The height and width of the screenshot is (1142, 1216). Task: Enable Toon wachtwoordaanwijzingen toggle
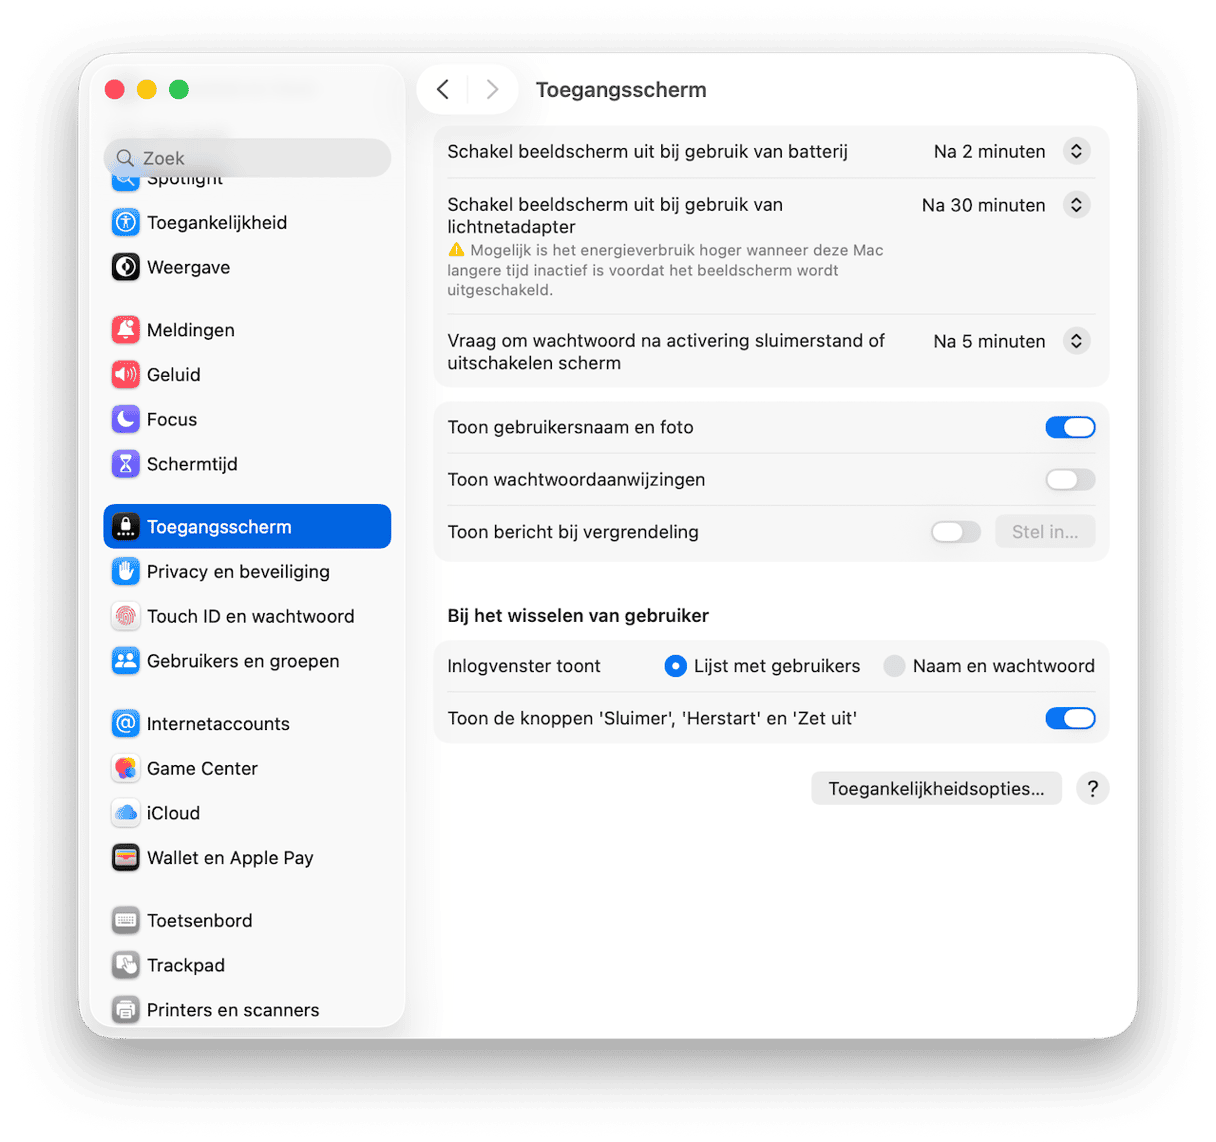(1070, 480)
